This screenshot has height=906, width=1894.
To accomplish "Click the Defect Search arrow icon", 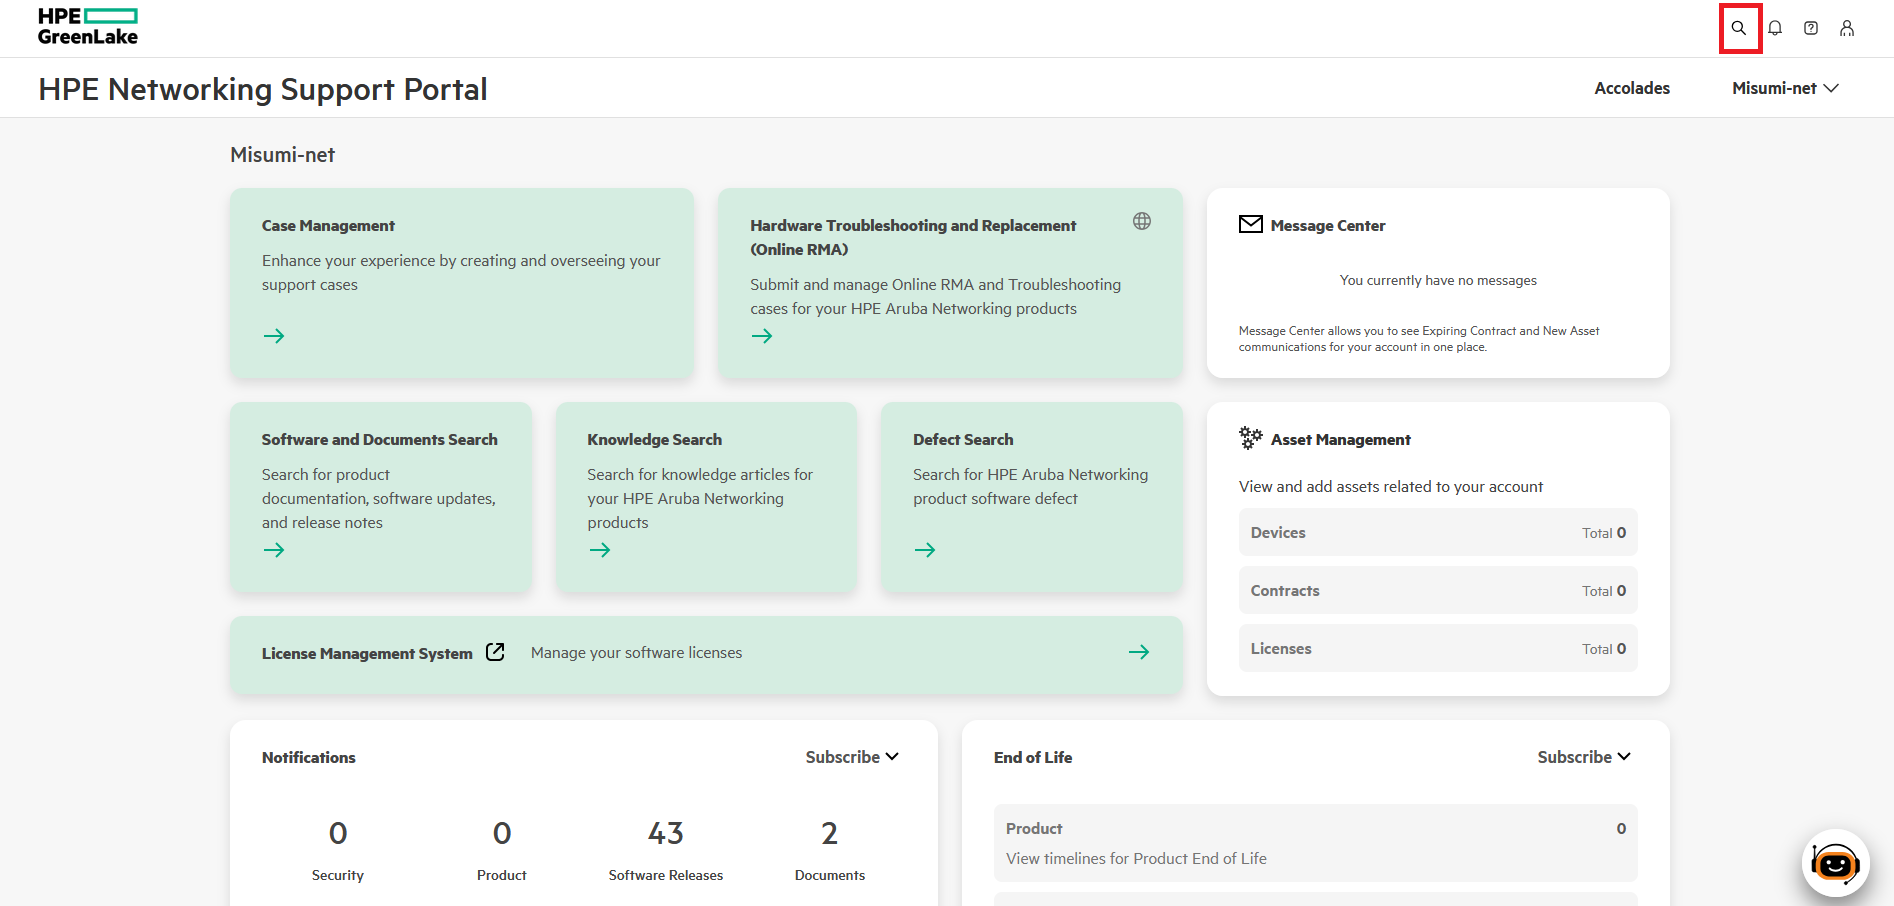I will tap(925, 550).
